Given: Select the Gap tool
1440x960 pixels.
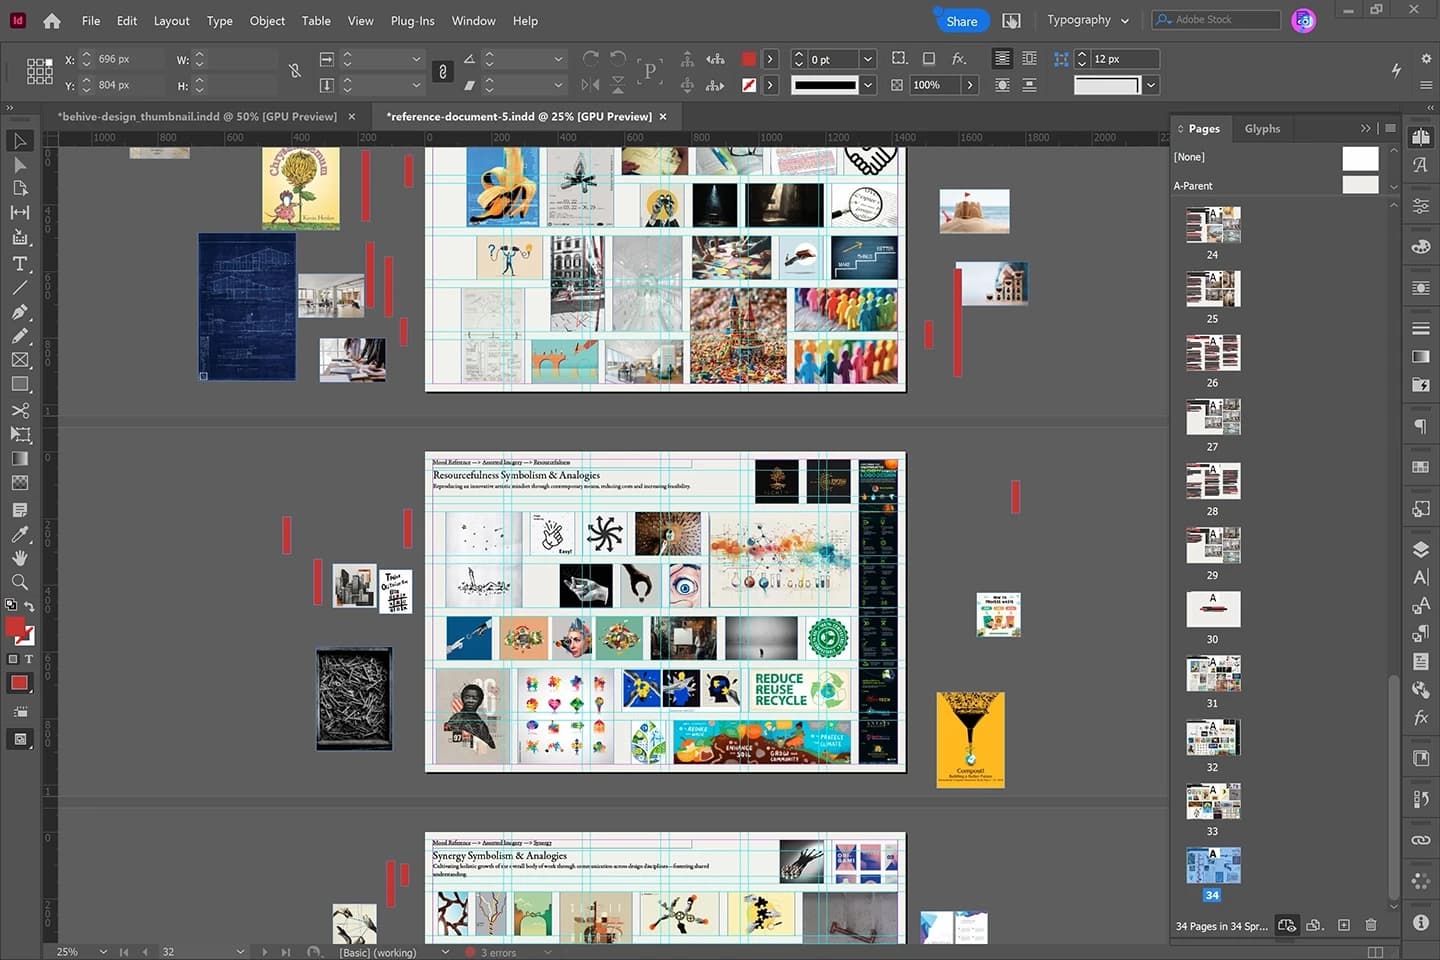Looking at the screenshot, I should click(x=20, y=213).
